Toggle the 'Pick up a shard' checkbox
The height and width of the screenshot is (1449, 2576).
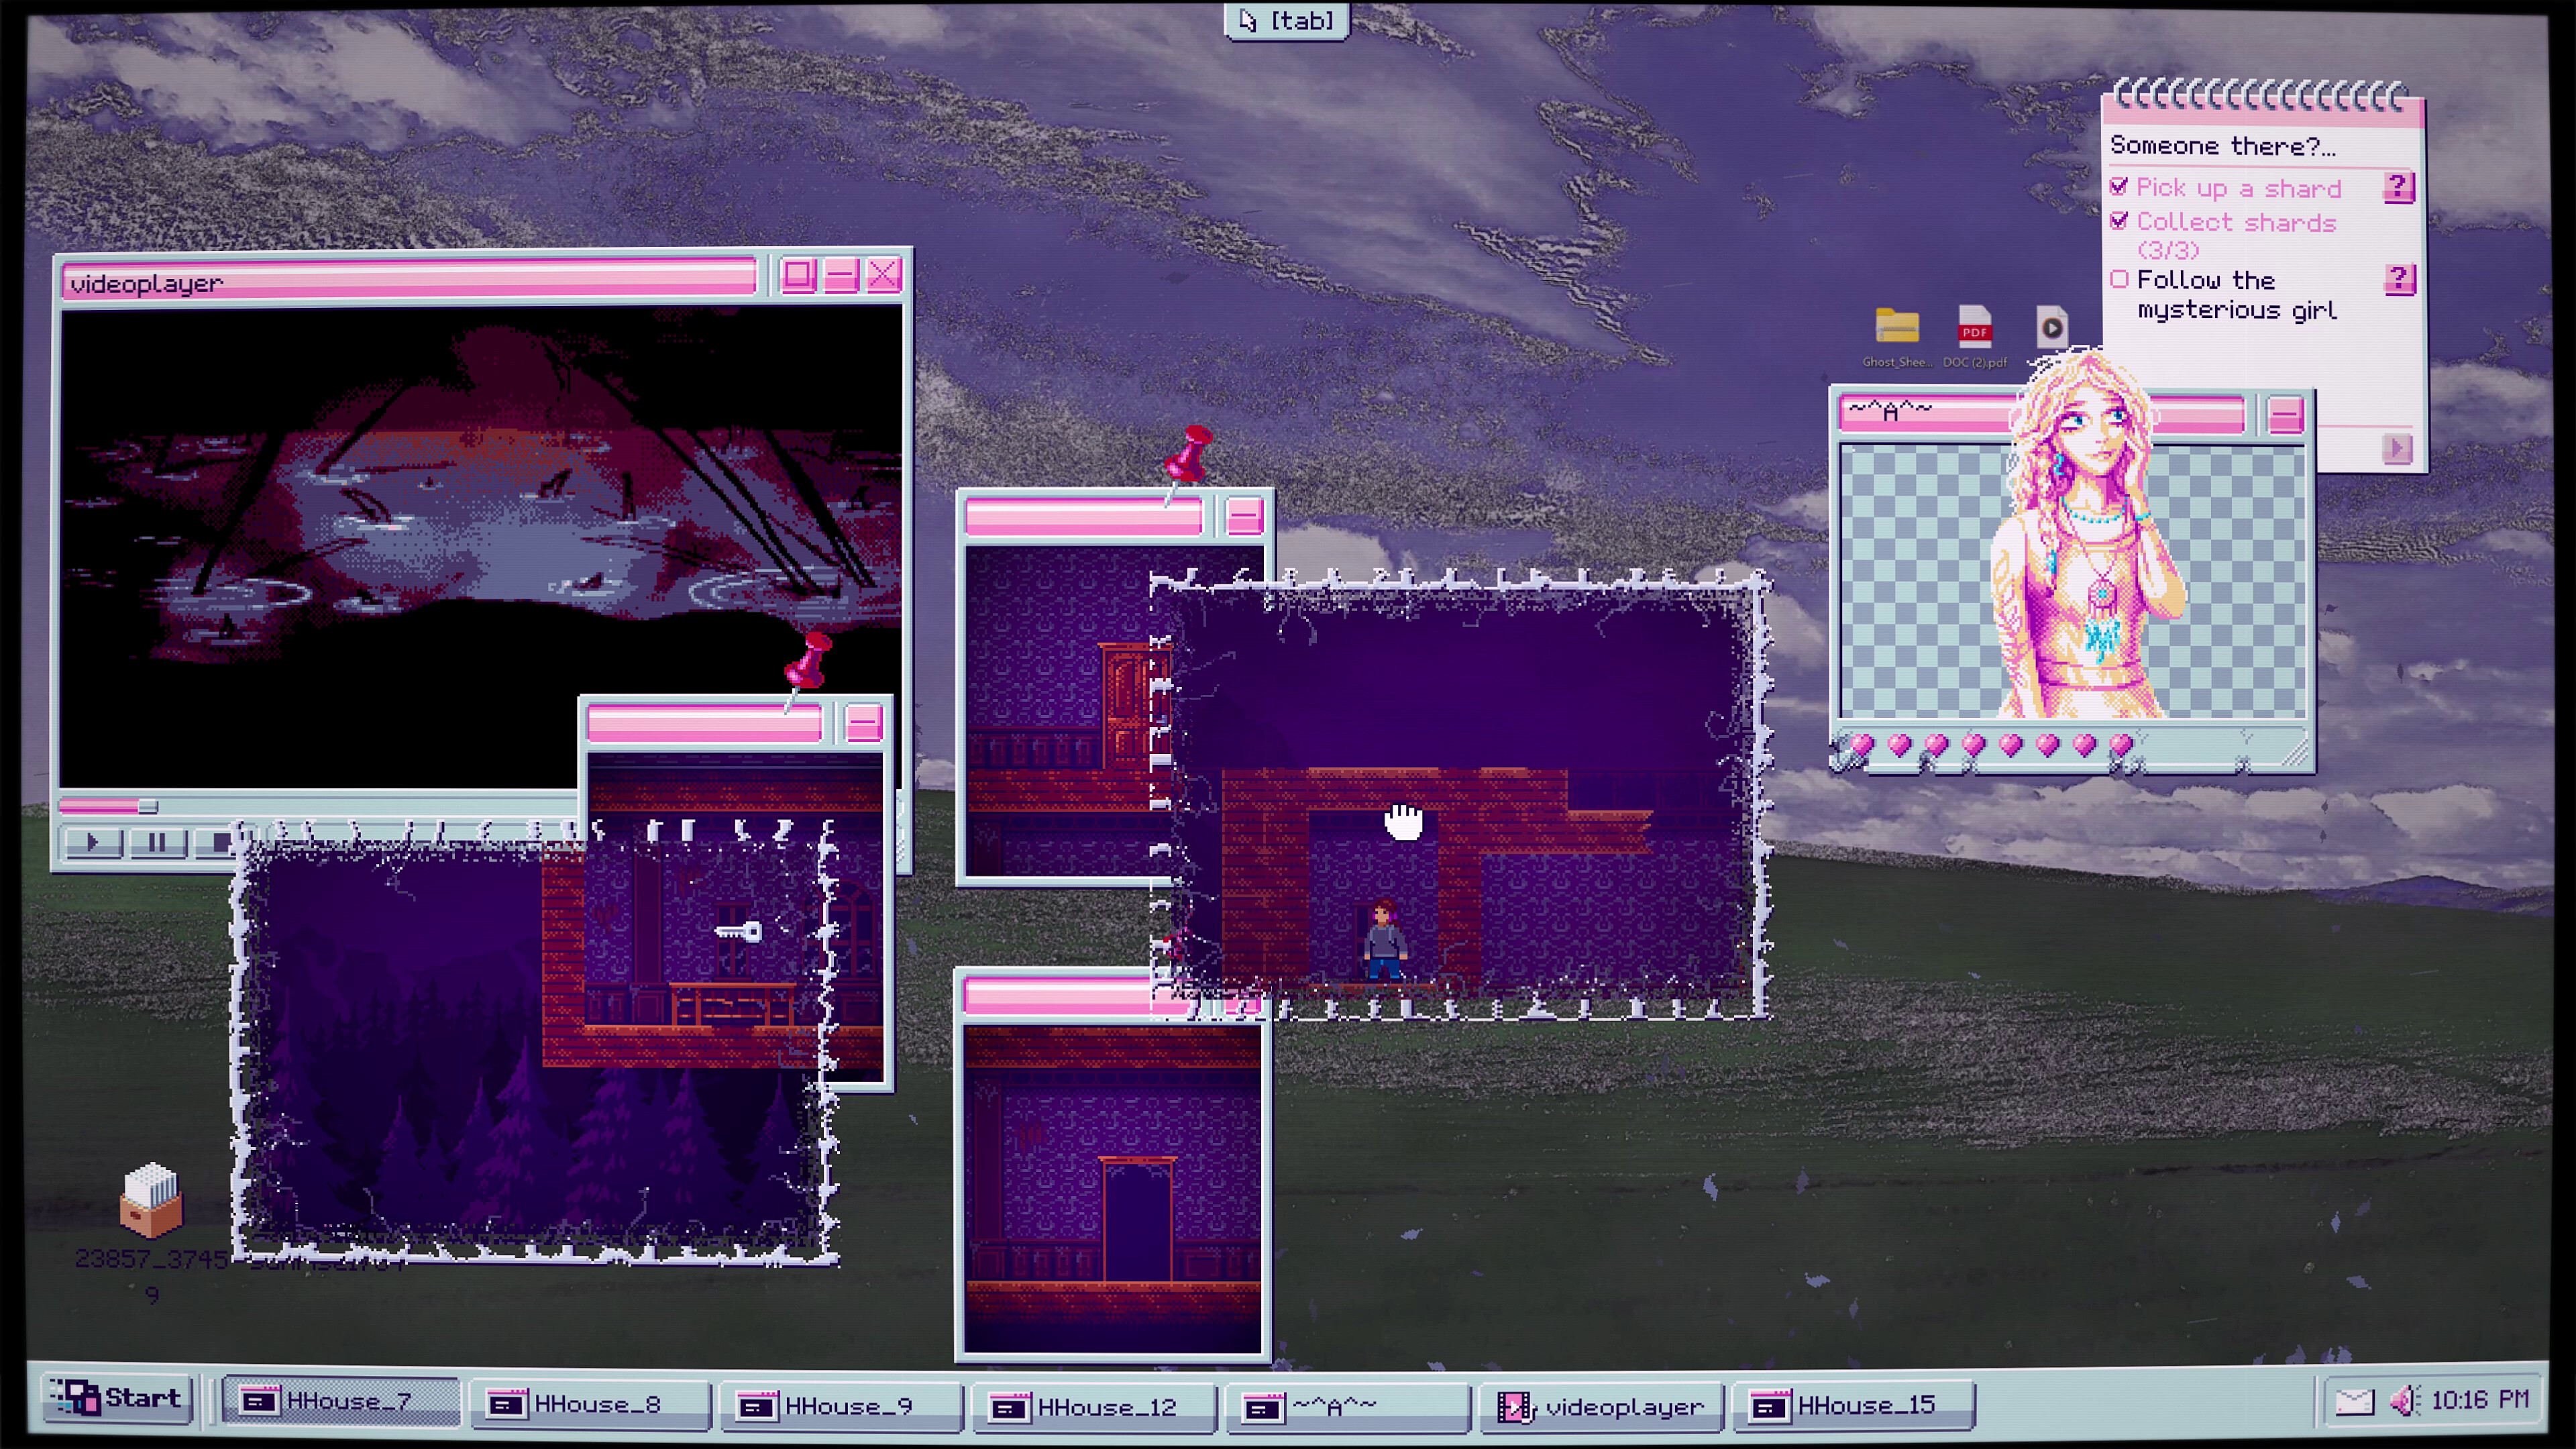2119,186
